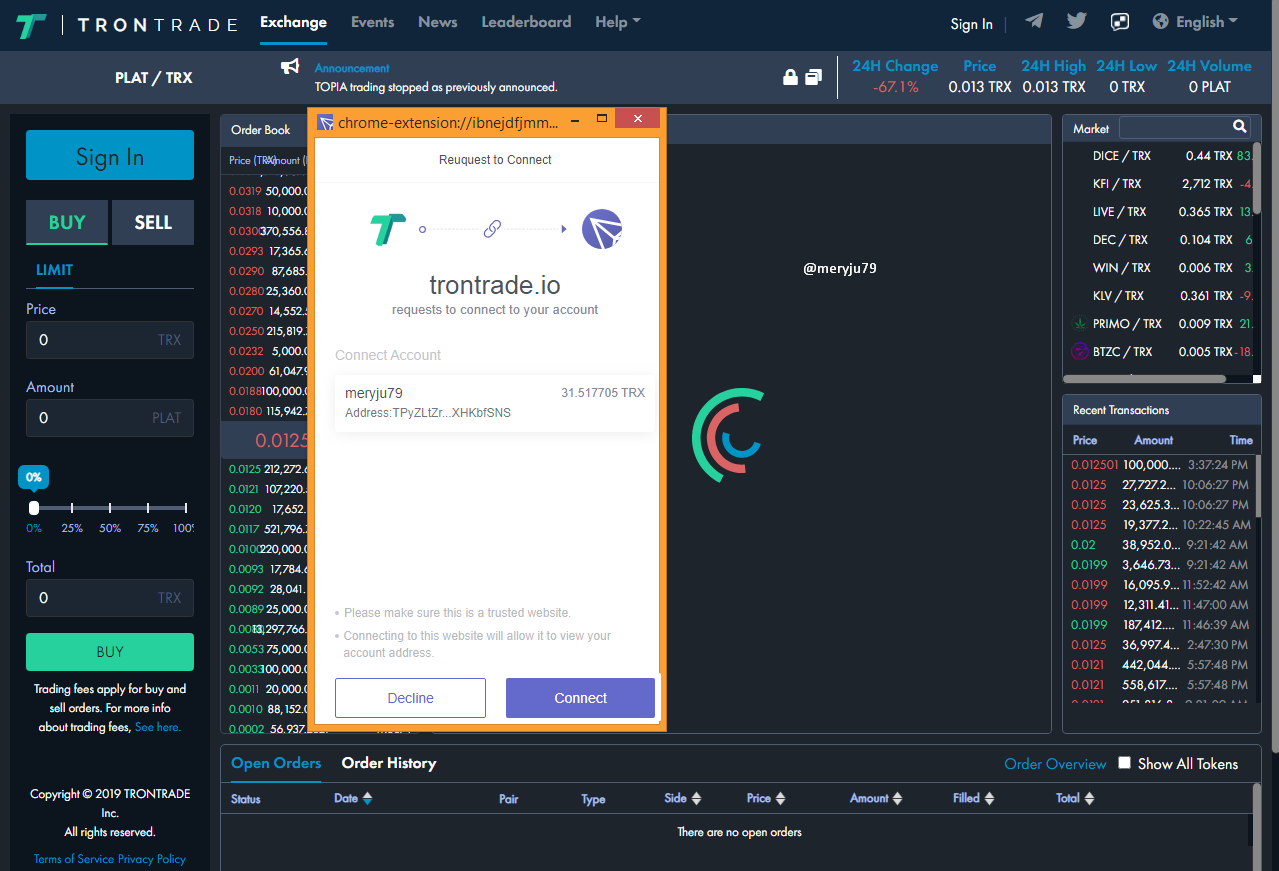Select the DICE / TRX market row

tap(1158, 156)
